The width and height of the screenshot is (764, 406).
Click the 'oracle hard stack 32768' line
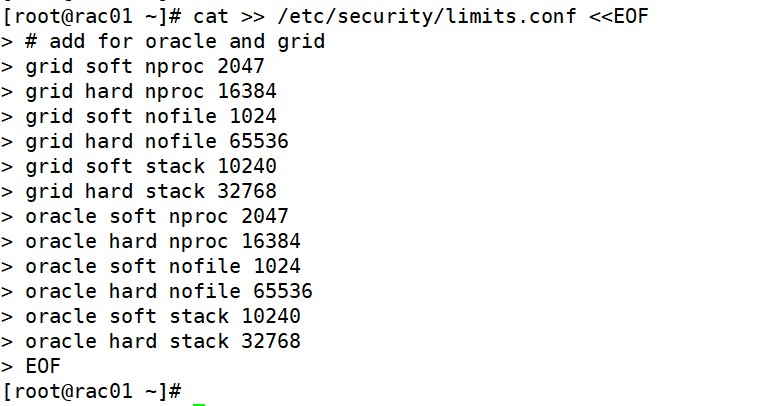tap(163, 342)
